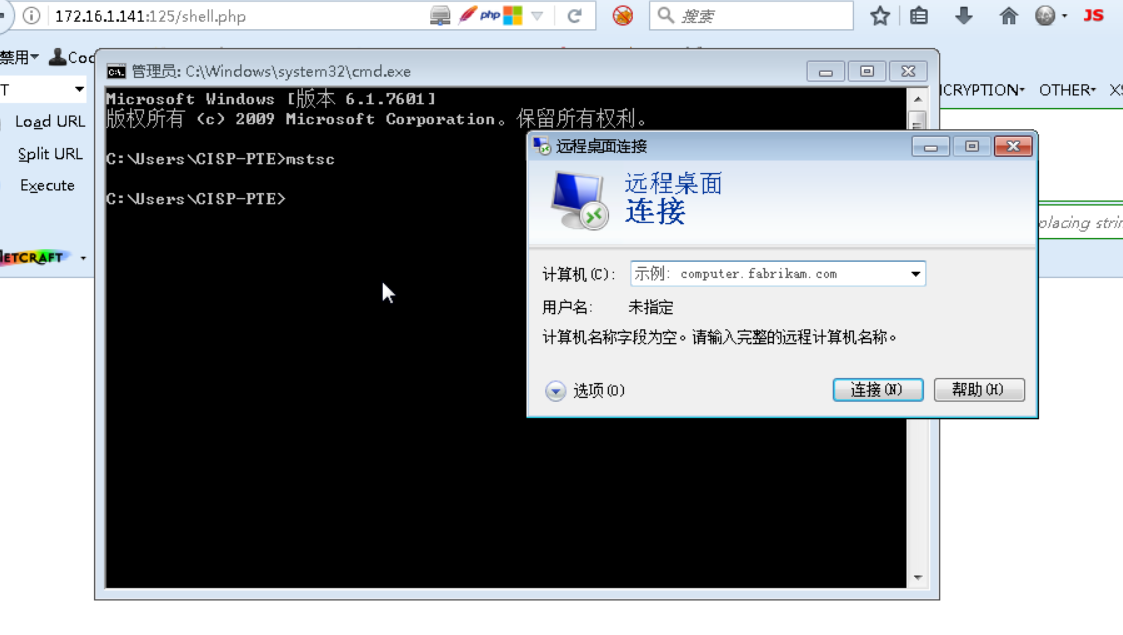The image size is (1123, 635).
Task: Go to the browser home page icon
Action: pos(1008,16)
